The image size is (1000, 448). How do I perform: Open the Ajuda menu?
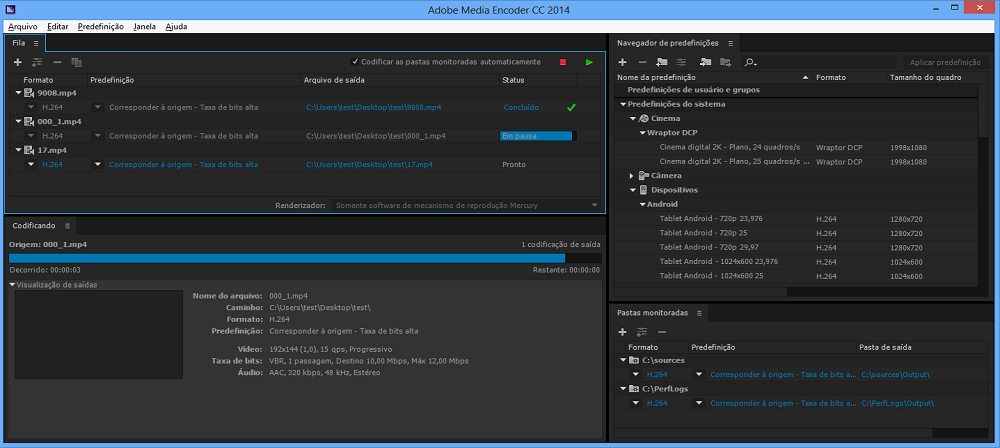click(x=176, y=27)
